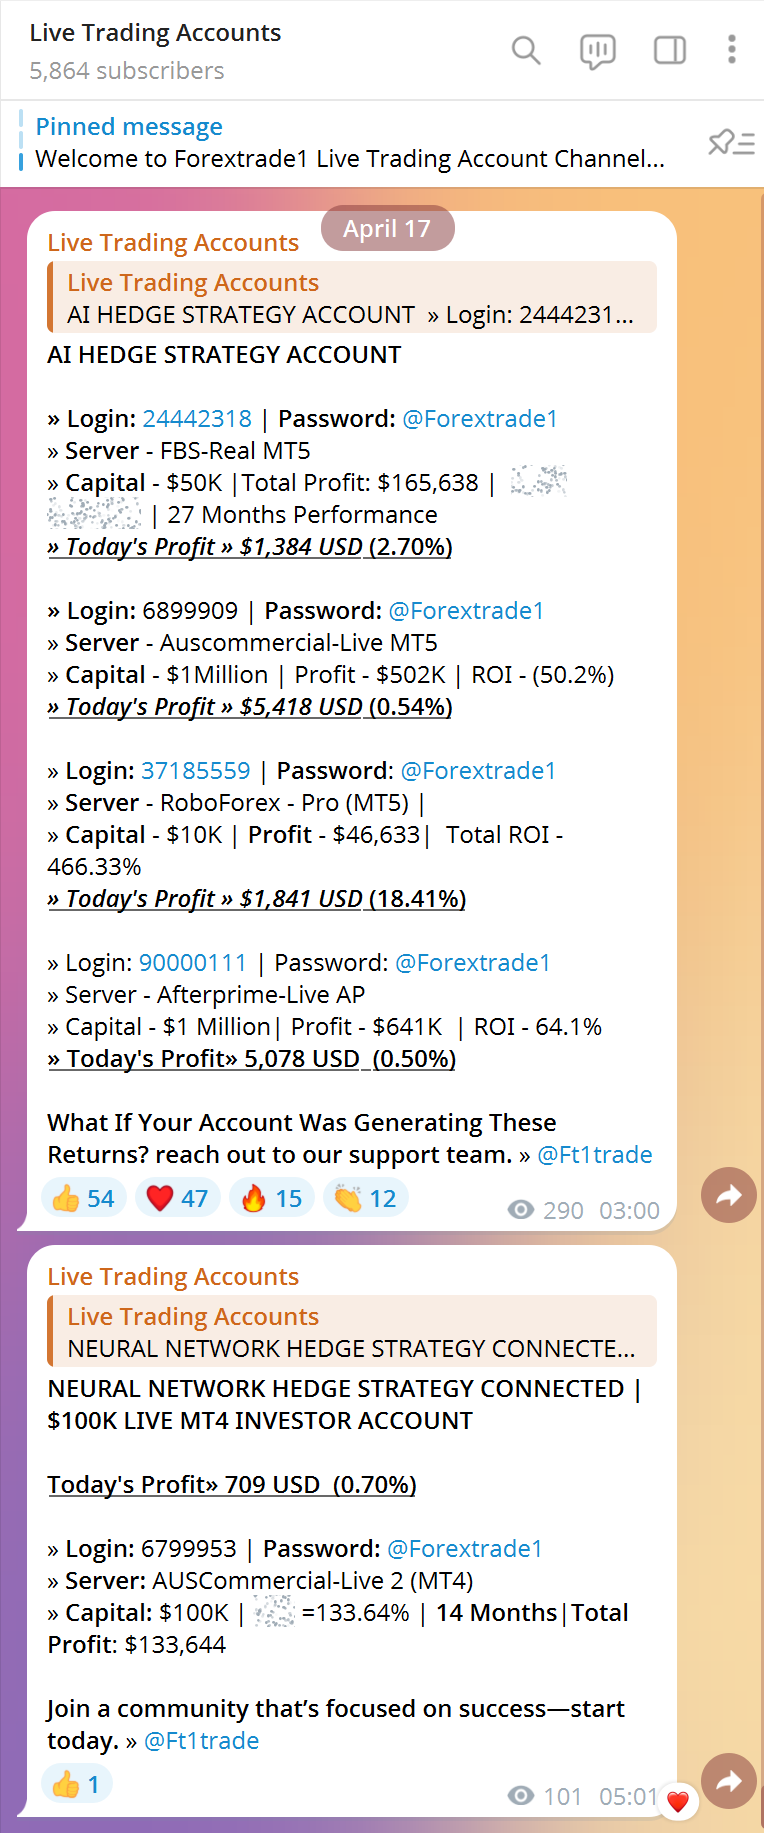This screenshot has width=764, height=1833.
Task: Open the three-dot more options menu
Action: point(732,50)
